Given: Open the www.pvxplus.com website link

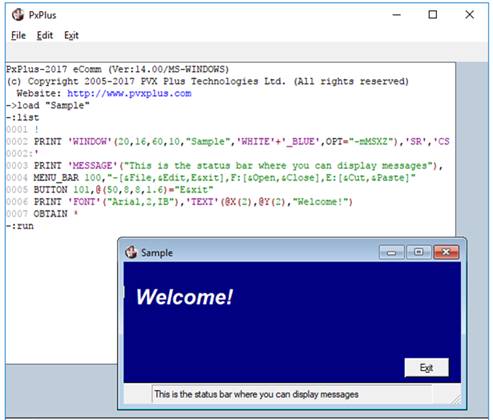Looking at the screenshot, I should point(129,93).
